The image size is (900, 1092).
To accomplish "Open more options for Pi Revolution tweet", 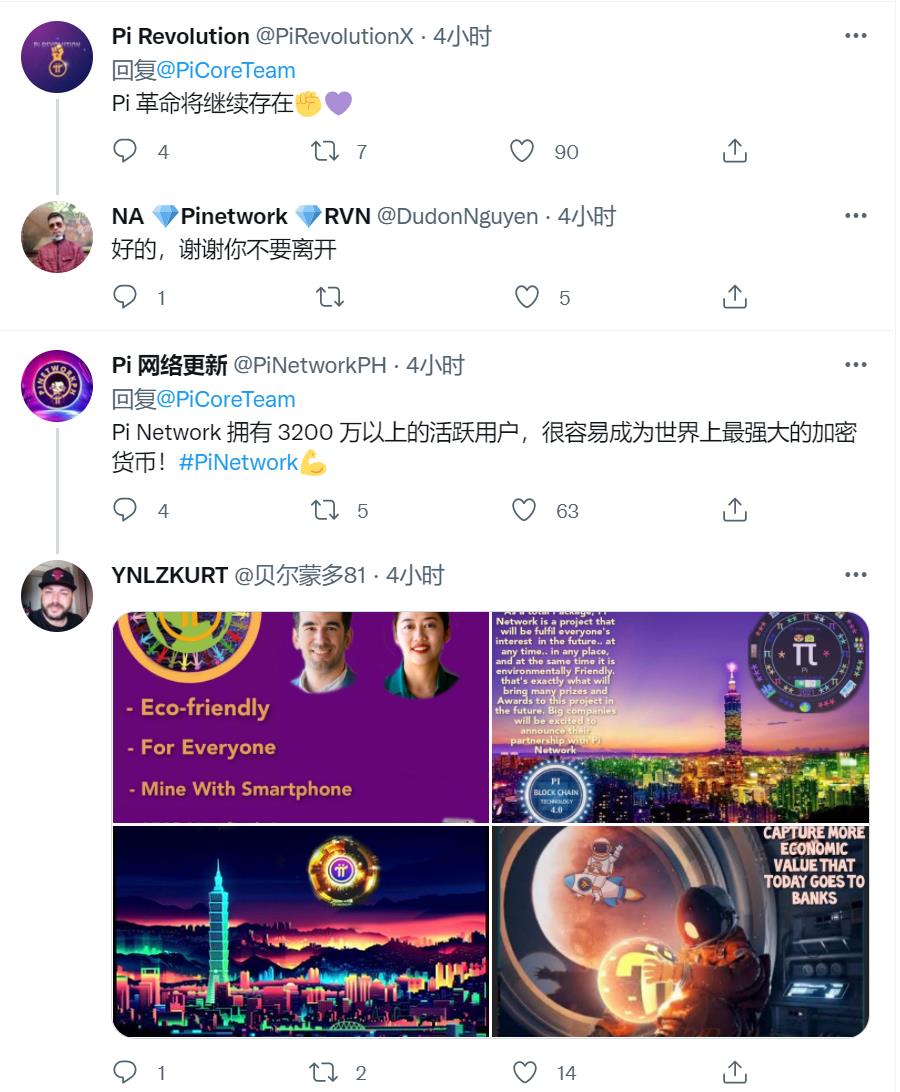I will (x=855, y=36).
